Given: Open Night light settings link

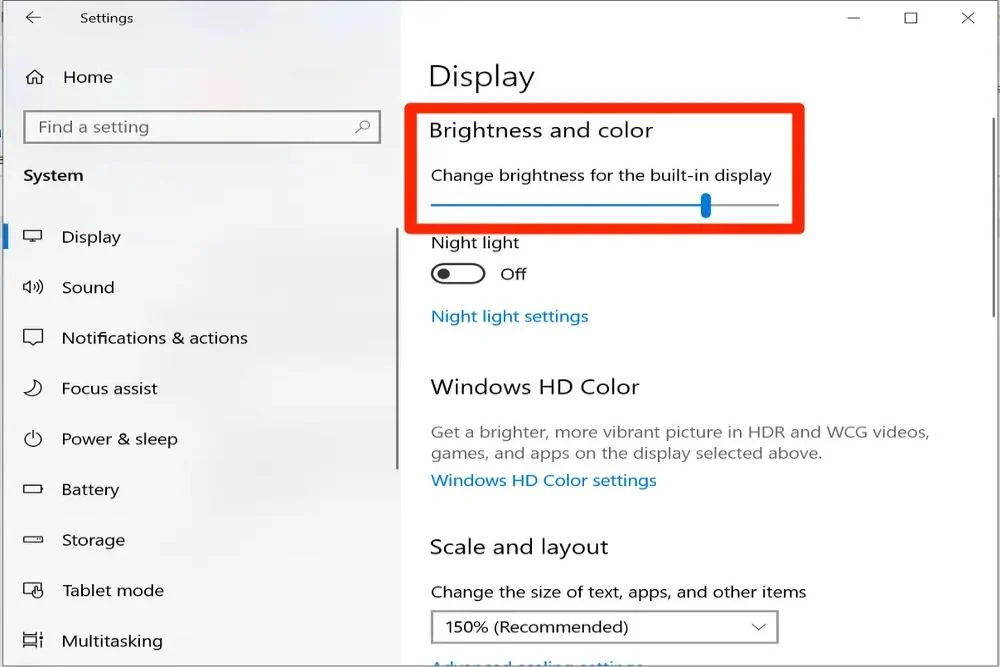Looking at the screenshot, I should pos(509,316).
